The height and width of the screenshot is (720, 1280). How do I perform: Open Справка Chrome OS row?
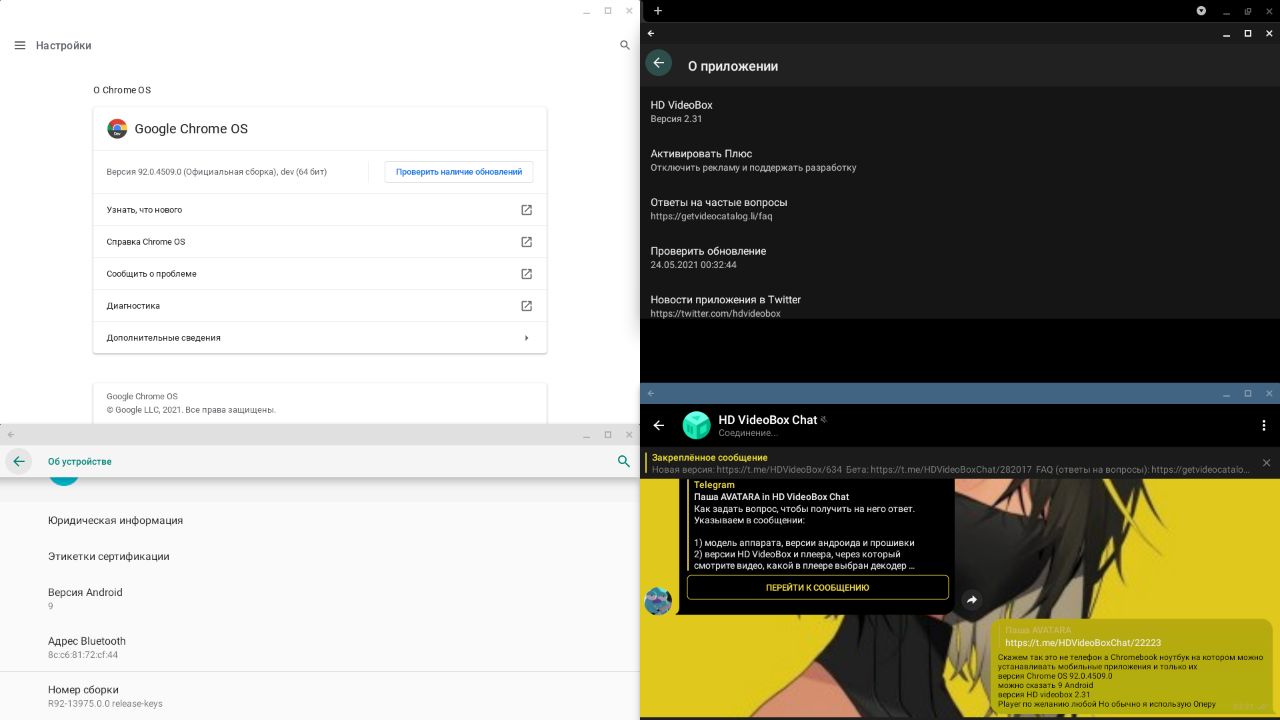(x=320, y=242)
